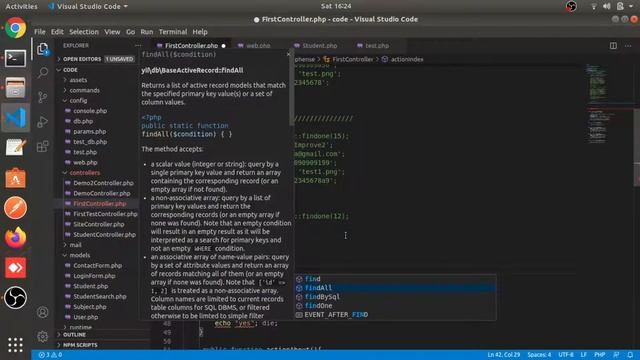This screenshot has width=640, height=360.
Task: Collapse the config folder
Action: (x=78, y=100)
